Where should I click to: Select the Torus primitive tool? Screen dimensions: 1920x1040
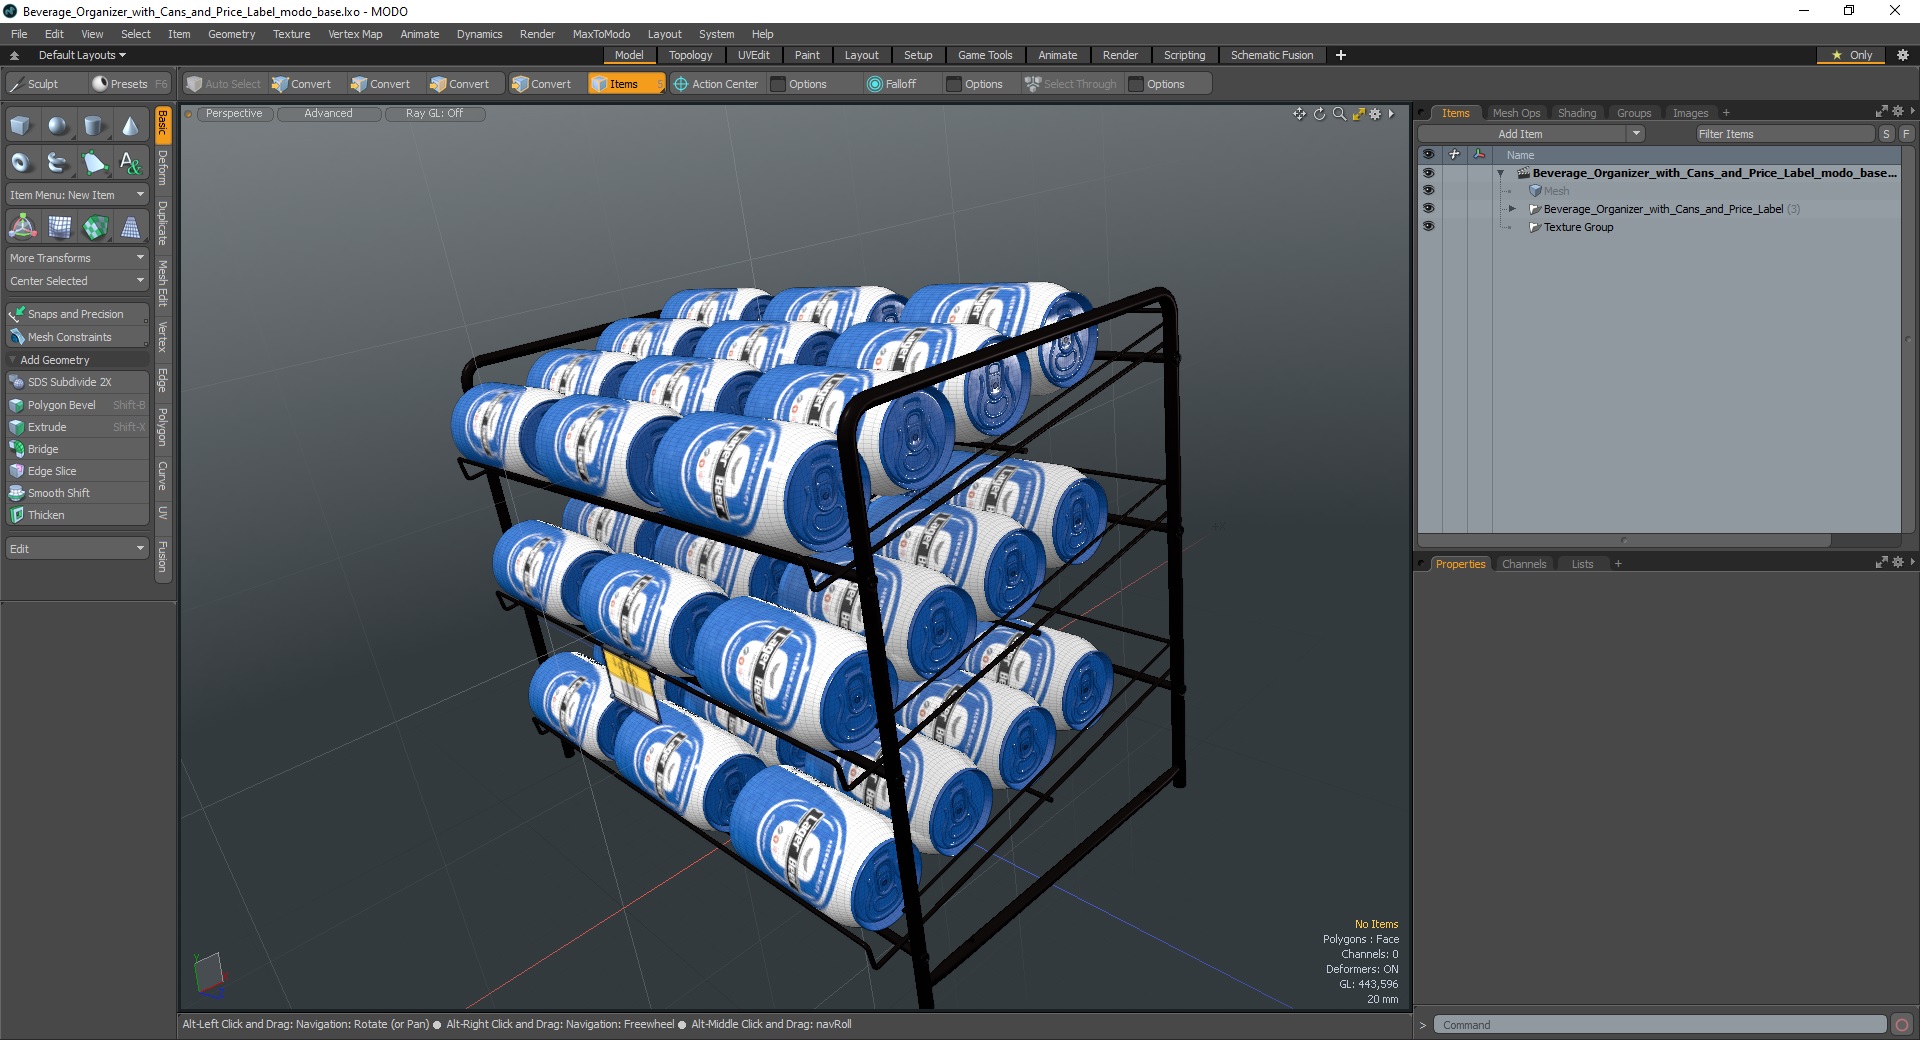[22, 162]
